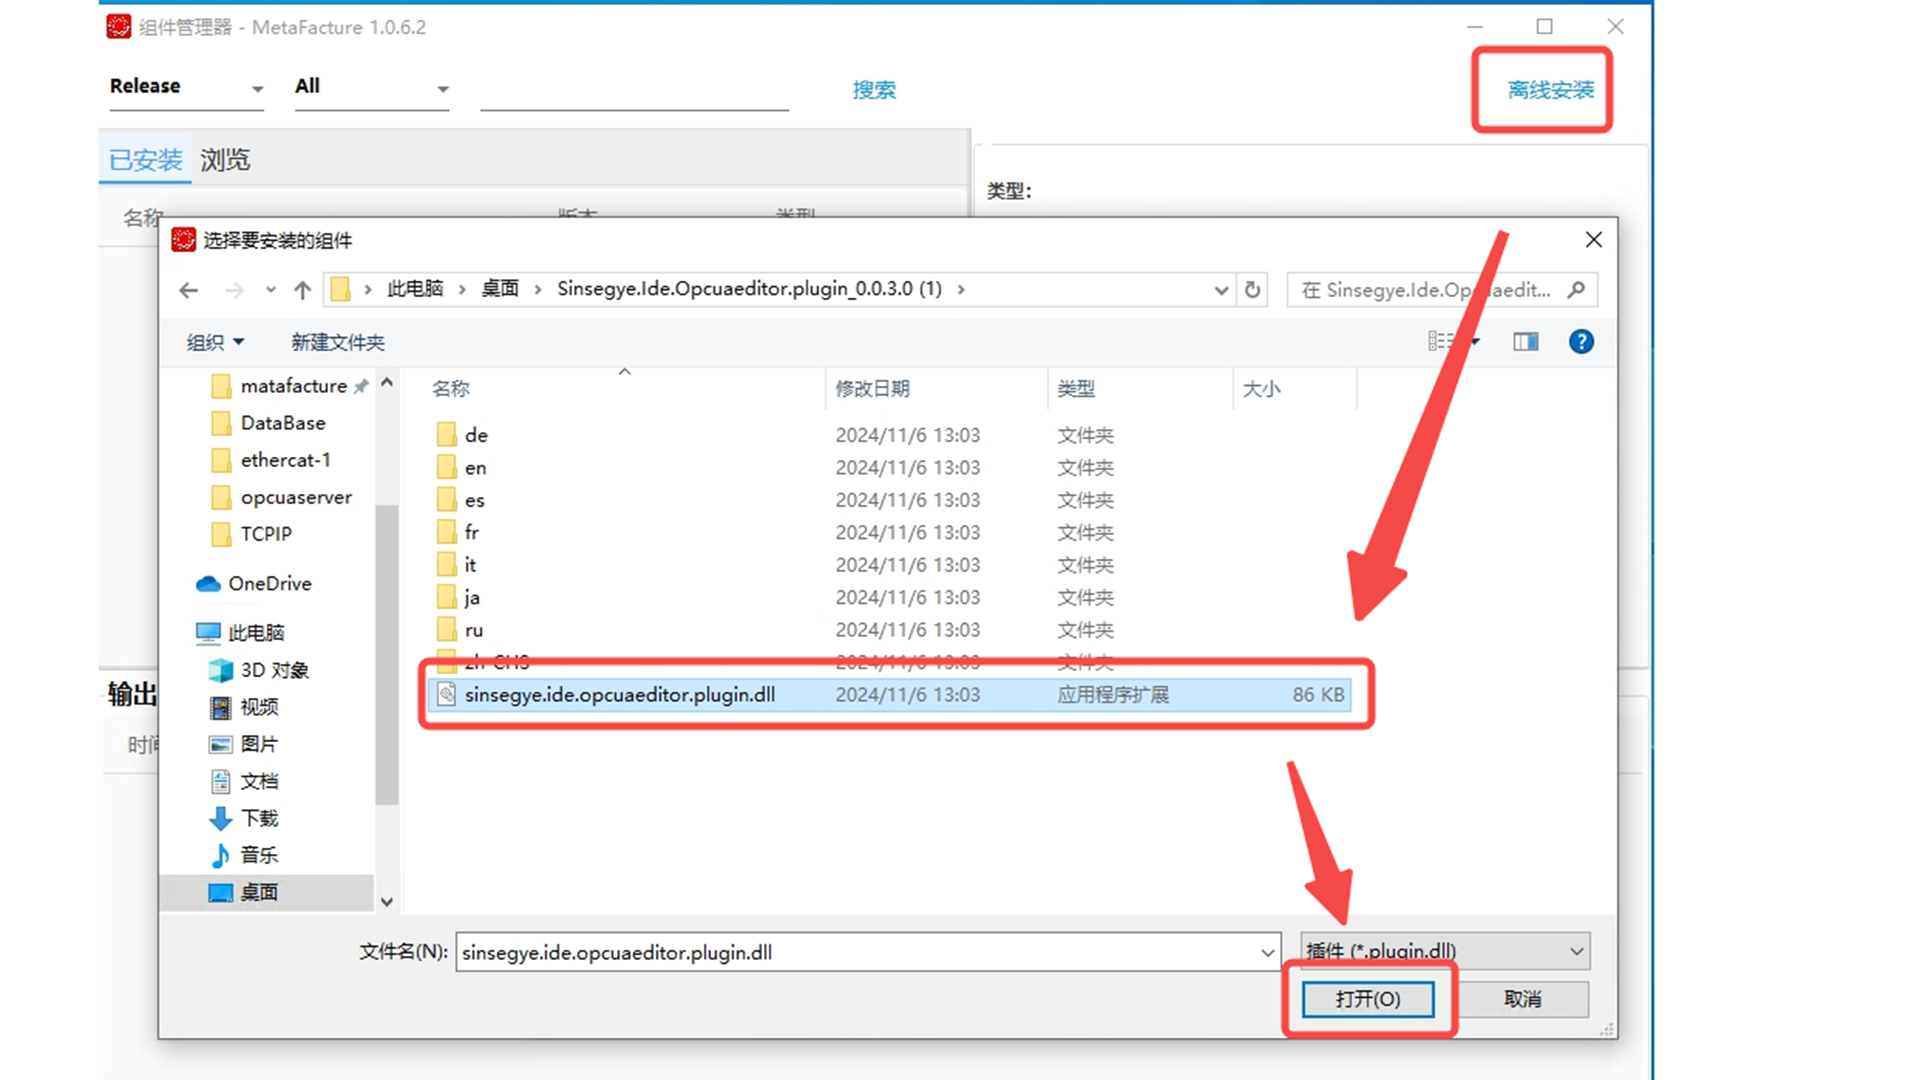Click the refresh address bar icon
Viewport: 1920px width, 1080px height.
pyautogui.click(x=1252, y=290)
